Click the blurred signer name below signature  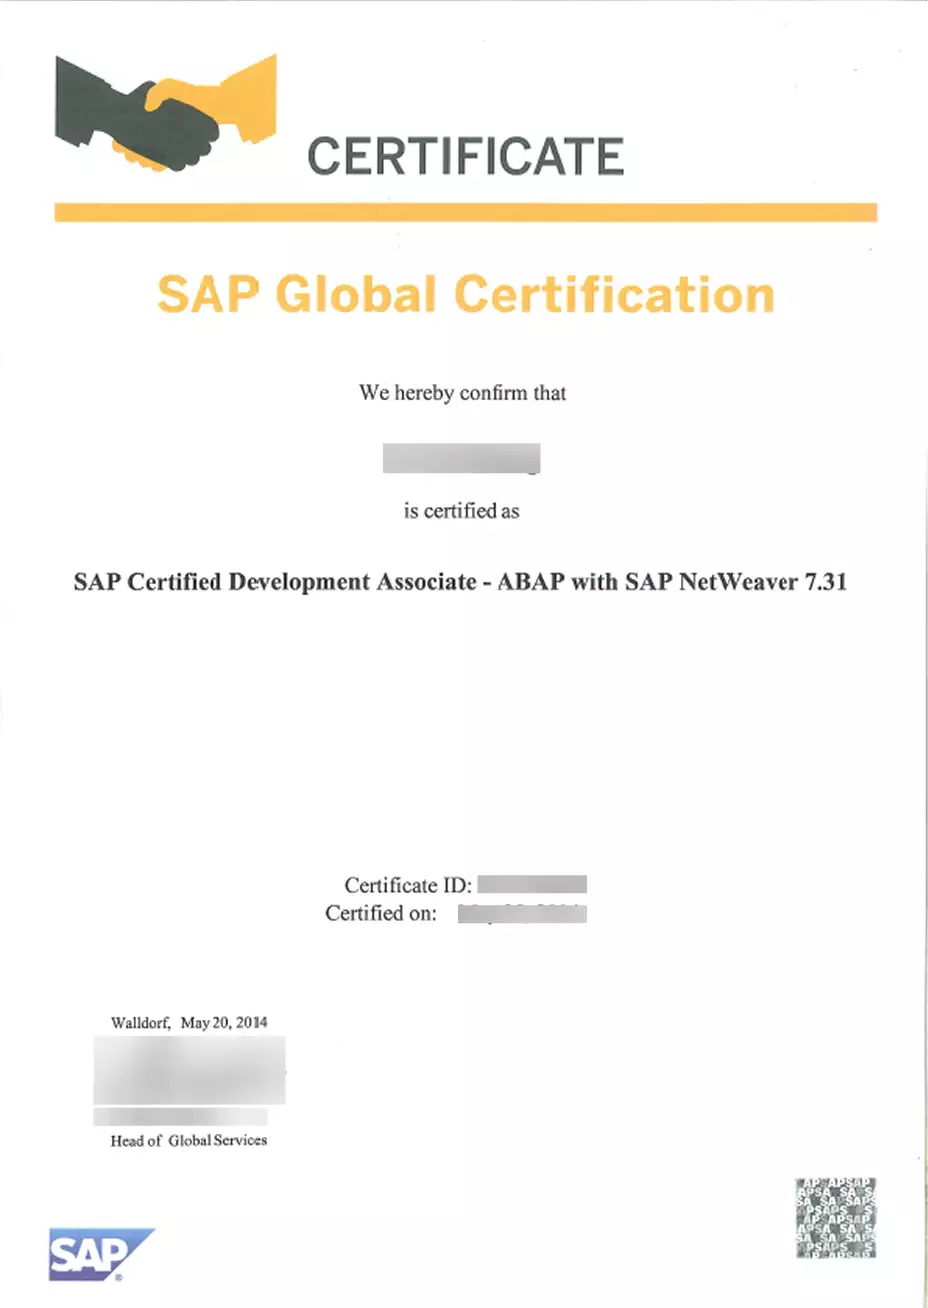pos(180,1116)
